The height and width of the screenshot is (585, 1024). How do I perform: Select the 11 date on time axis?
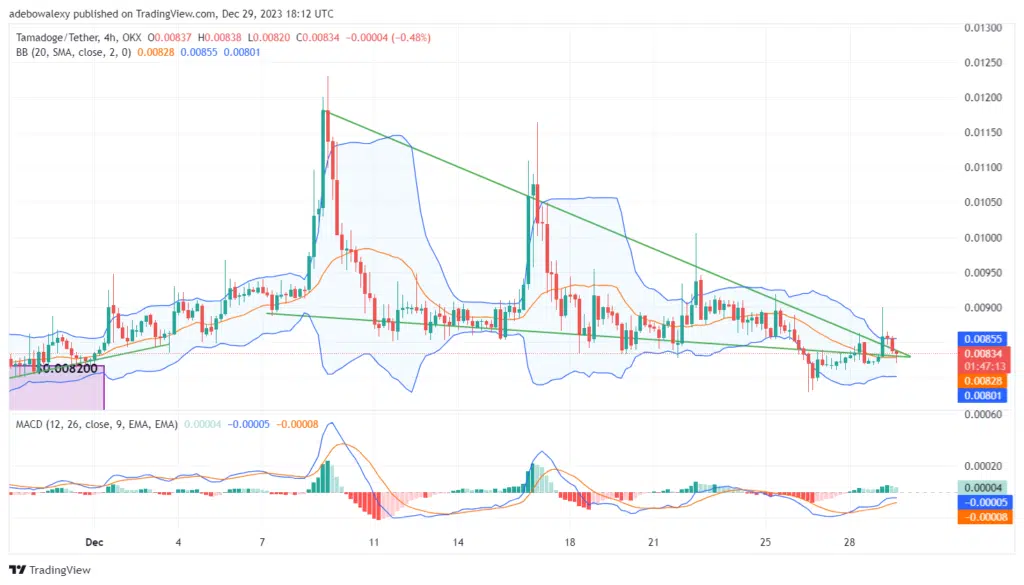click(373, 541)
